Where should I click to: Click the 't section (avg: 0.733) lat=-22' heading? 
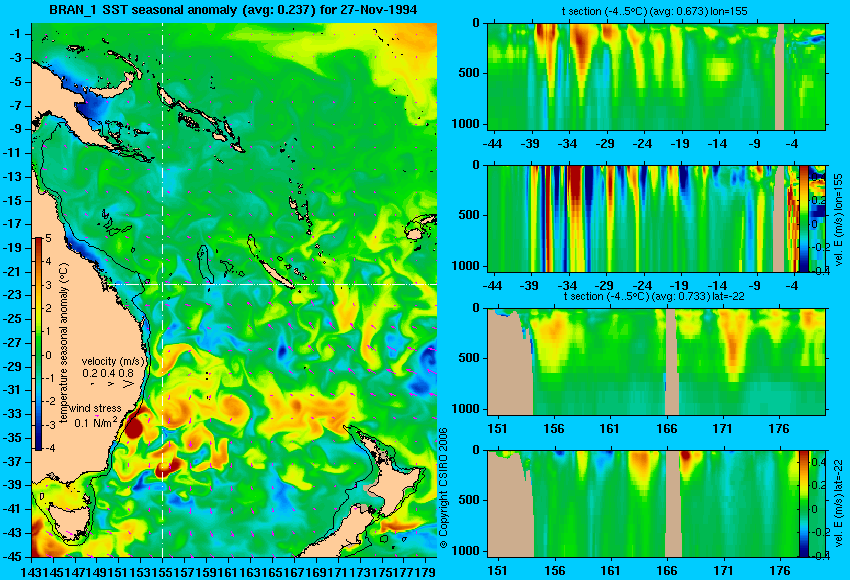point(654,297)
